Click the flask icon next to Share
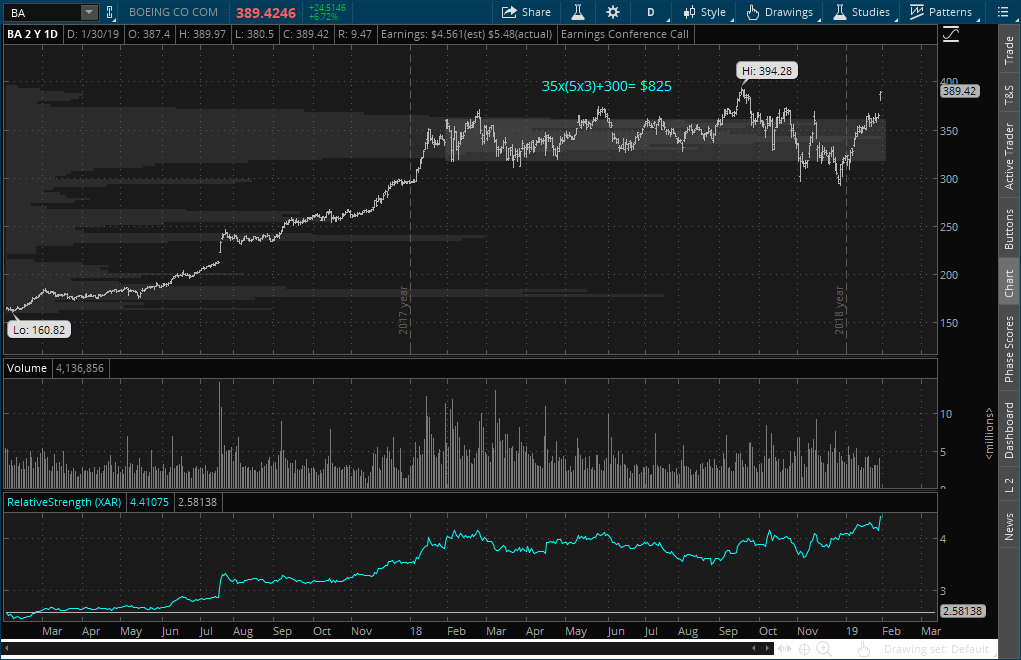Image resolution: width=1021 pixels, height=660 pixels. 577,12
